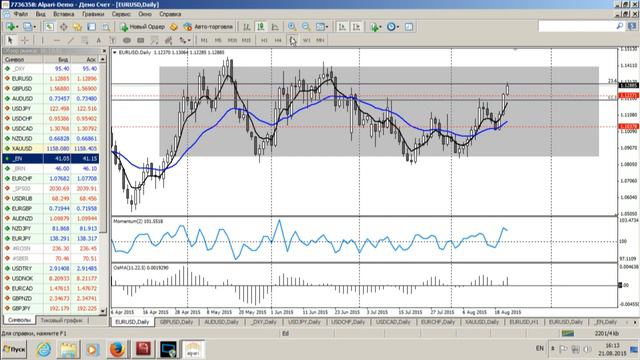Open the Terminal panel icon
The height and width of the screenshot is (360, 640).
click(91, 27)
